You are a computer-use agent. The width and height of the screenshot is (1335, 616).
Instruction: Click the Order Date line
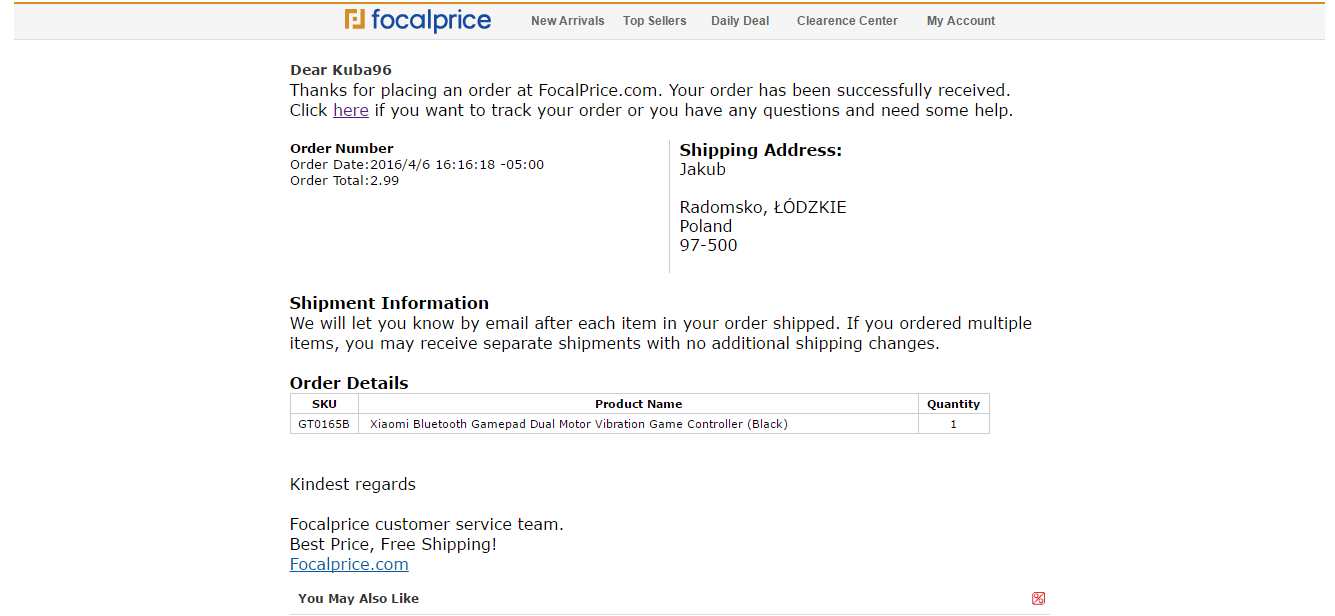[417, 165]
